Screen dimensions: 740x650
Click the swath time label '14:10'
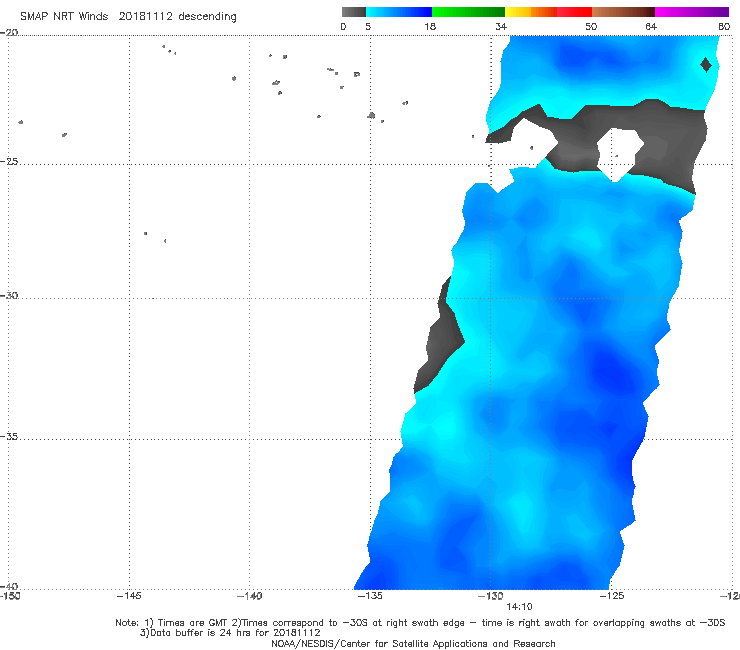519,607
